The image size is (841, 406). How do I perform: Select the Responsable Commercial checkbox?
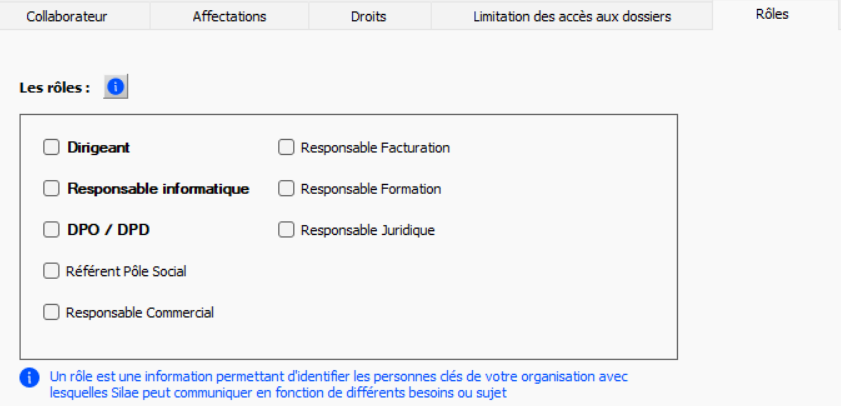(51, 312)
